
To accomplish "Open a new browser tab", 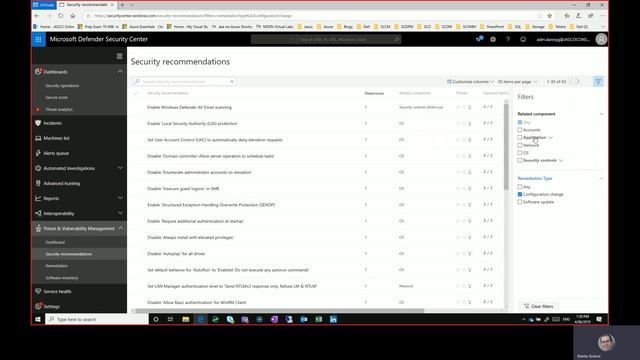I will click(122, 5).
